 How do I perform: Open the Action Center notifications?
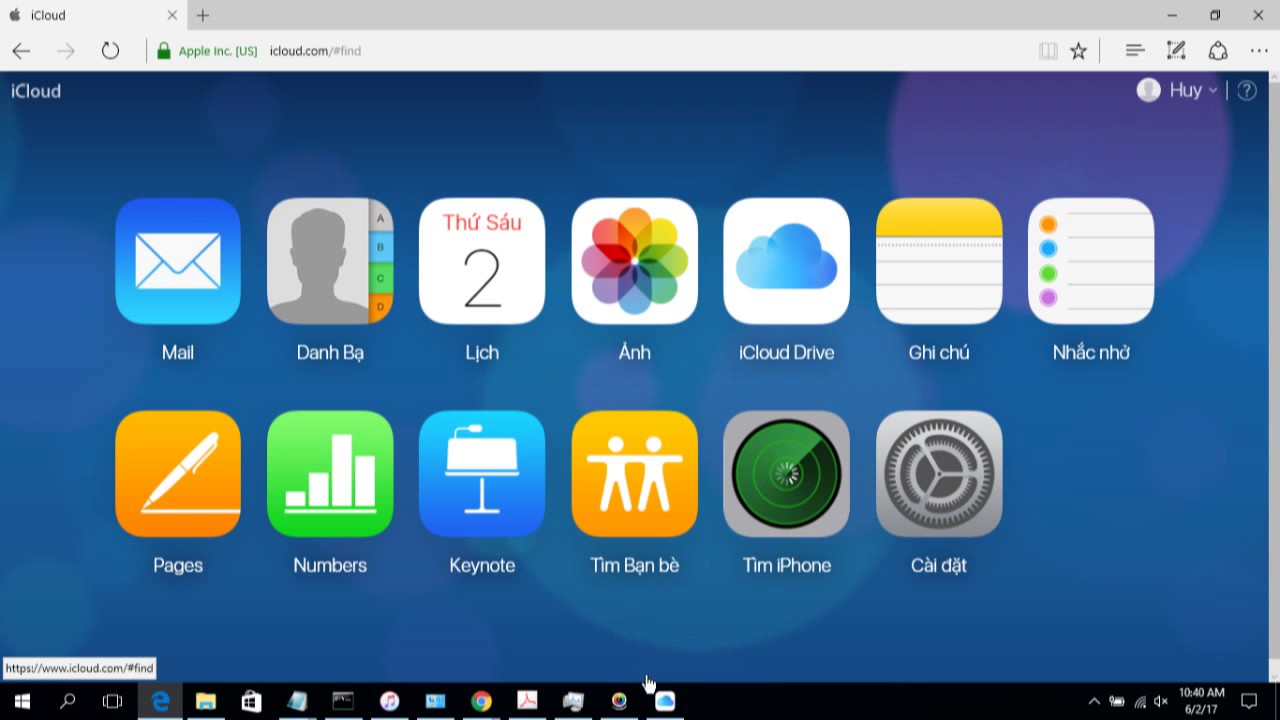tap(1249, 701)
